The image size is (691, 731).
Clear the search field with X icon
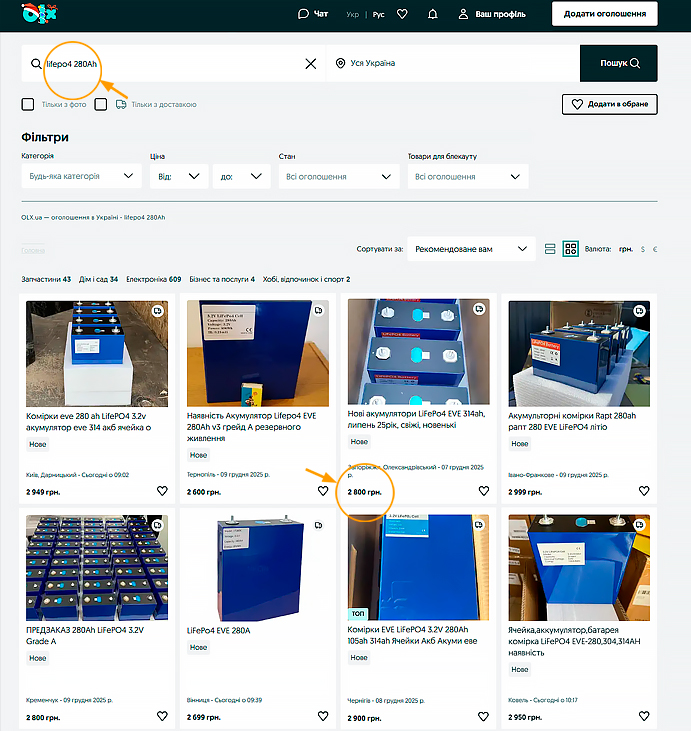tap(310, 63)
